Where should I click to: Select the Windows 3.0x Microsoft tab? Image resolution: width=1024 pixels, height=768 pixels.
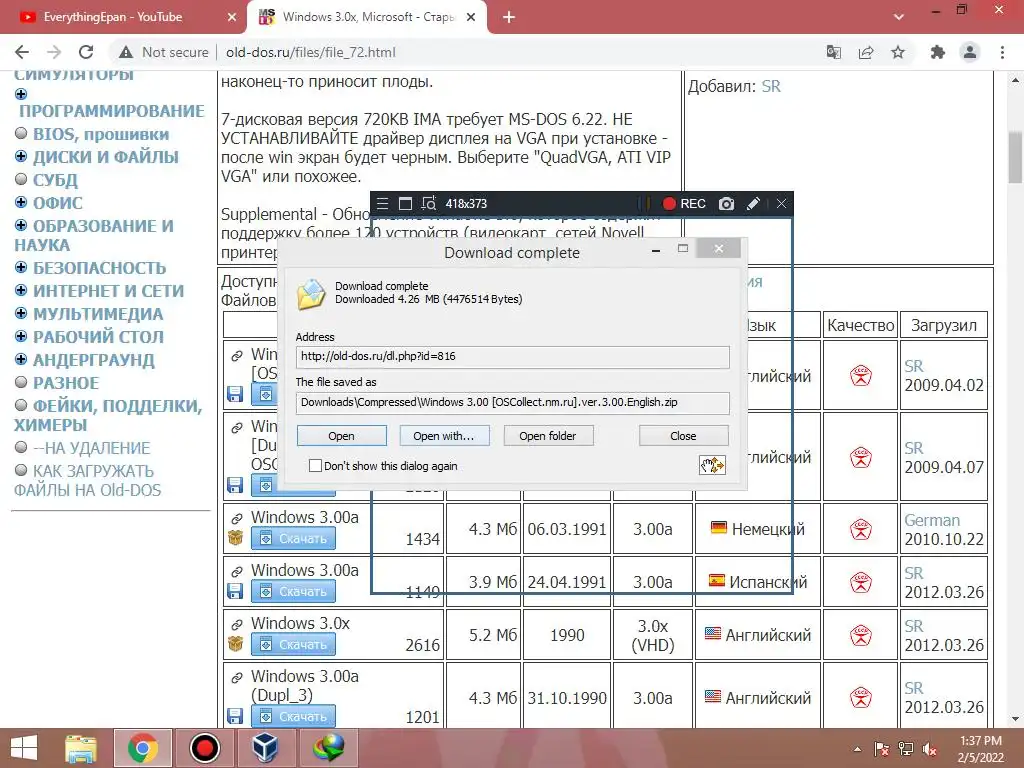[367, 17]
